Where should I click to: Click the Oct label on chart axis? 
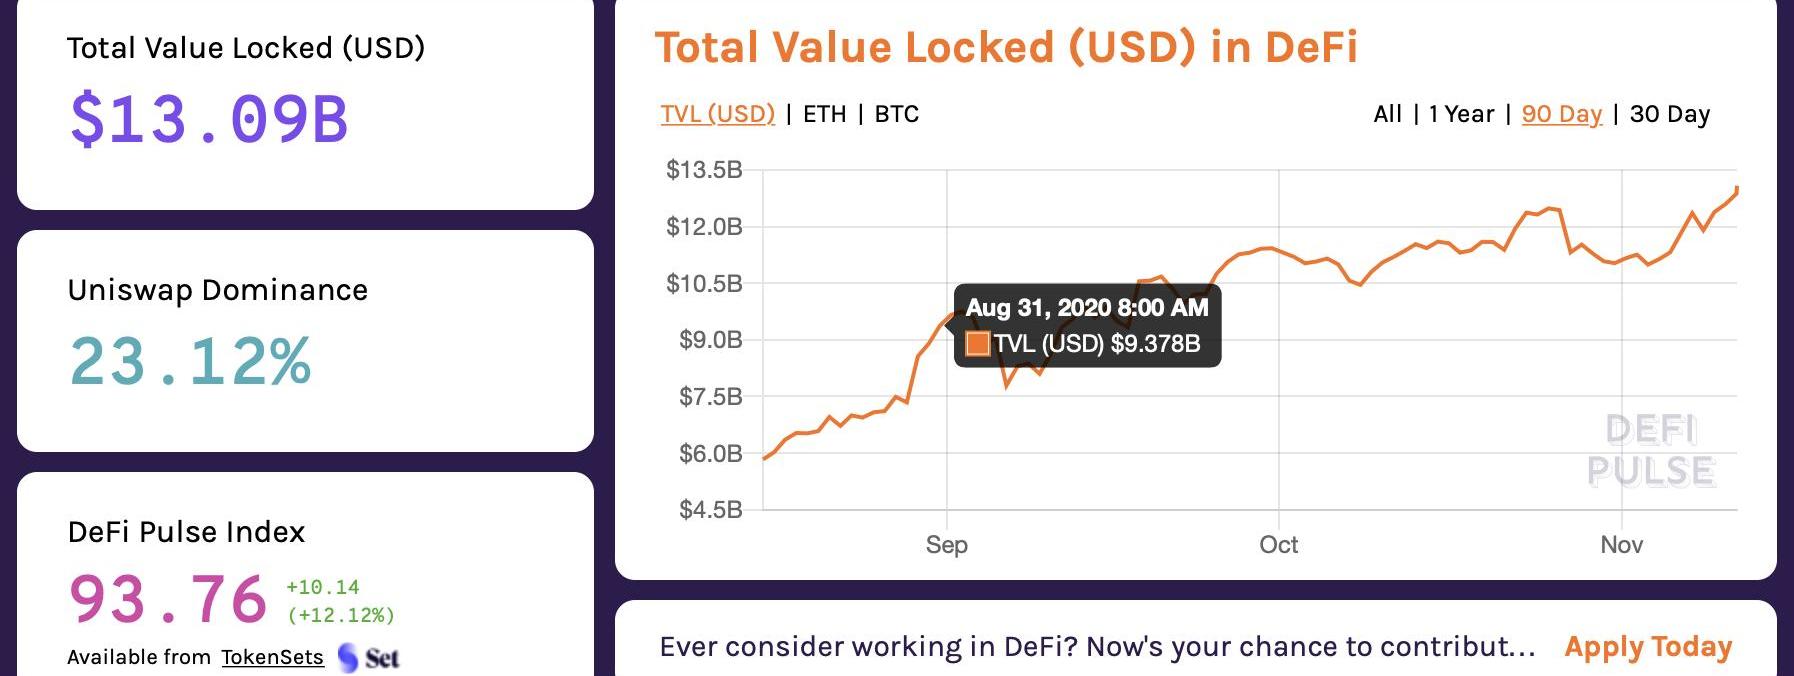[x=1278, y=545]
